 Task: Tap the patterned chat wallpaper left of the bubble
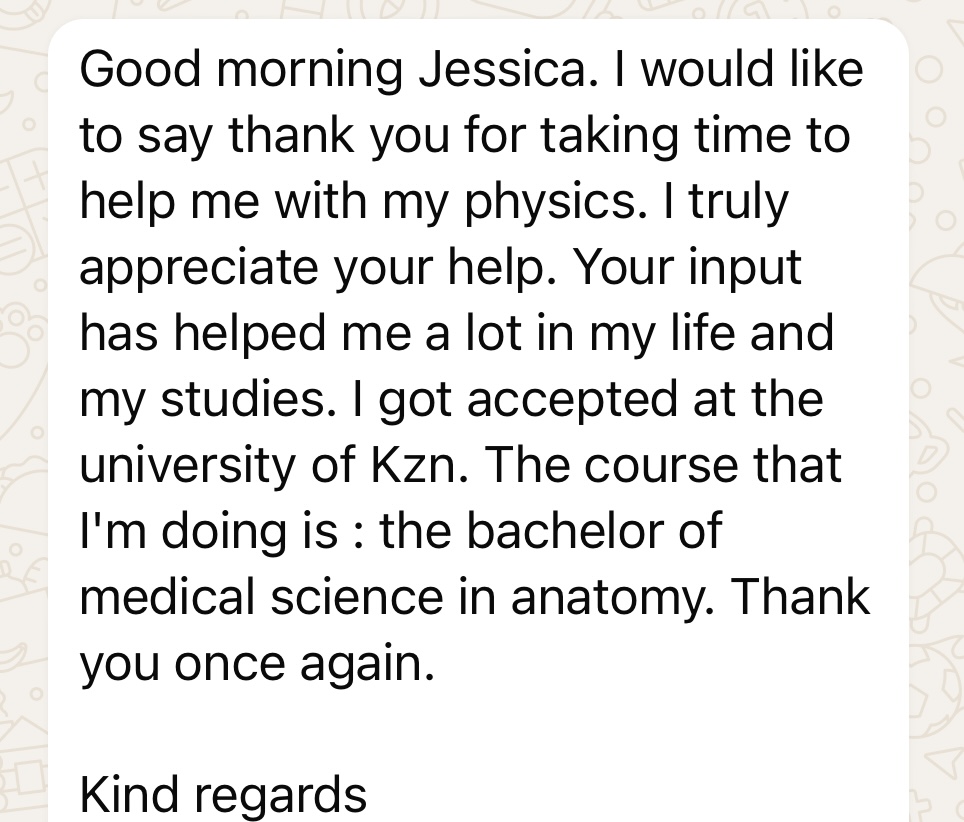point(22,400)
